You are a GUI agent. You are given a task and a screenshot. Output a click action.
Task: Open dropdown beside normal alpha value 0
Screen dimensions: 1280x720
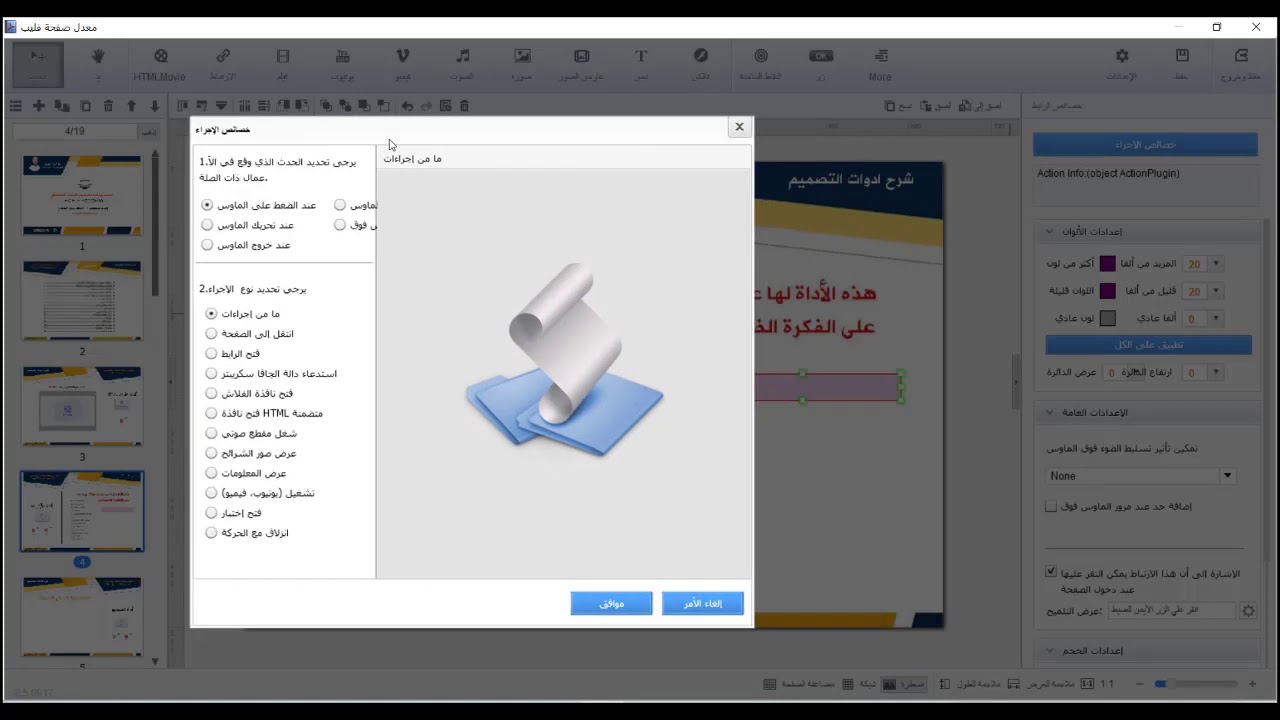pos(1216,319)
